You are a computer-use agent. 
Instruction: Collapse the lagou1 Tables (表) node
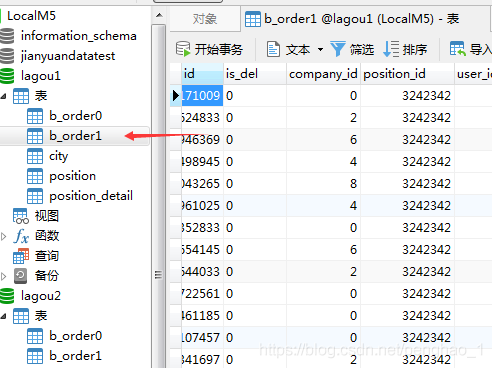[x=4, y=96]
